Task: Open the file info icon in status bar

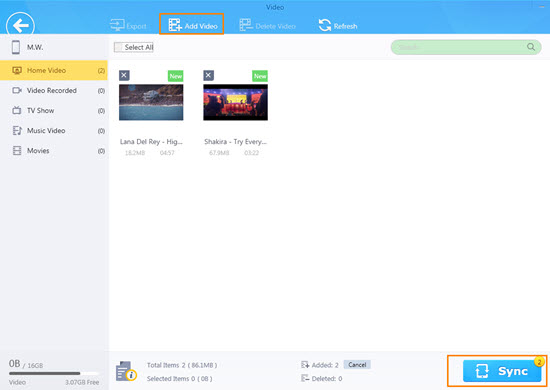Action: (x=126, y=372)
